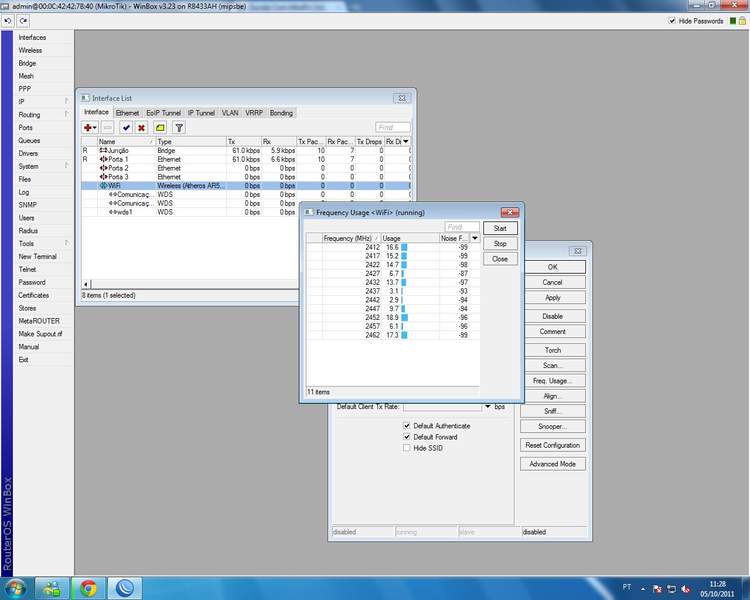The width and height of the screenshot is (750, 600).
Task: Switch to the EoIP Tunnel tab
Action: click(x=164, y=113)
